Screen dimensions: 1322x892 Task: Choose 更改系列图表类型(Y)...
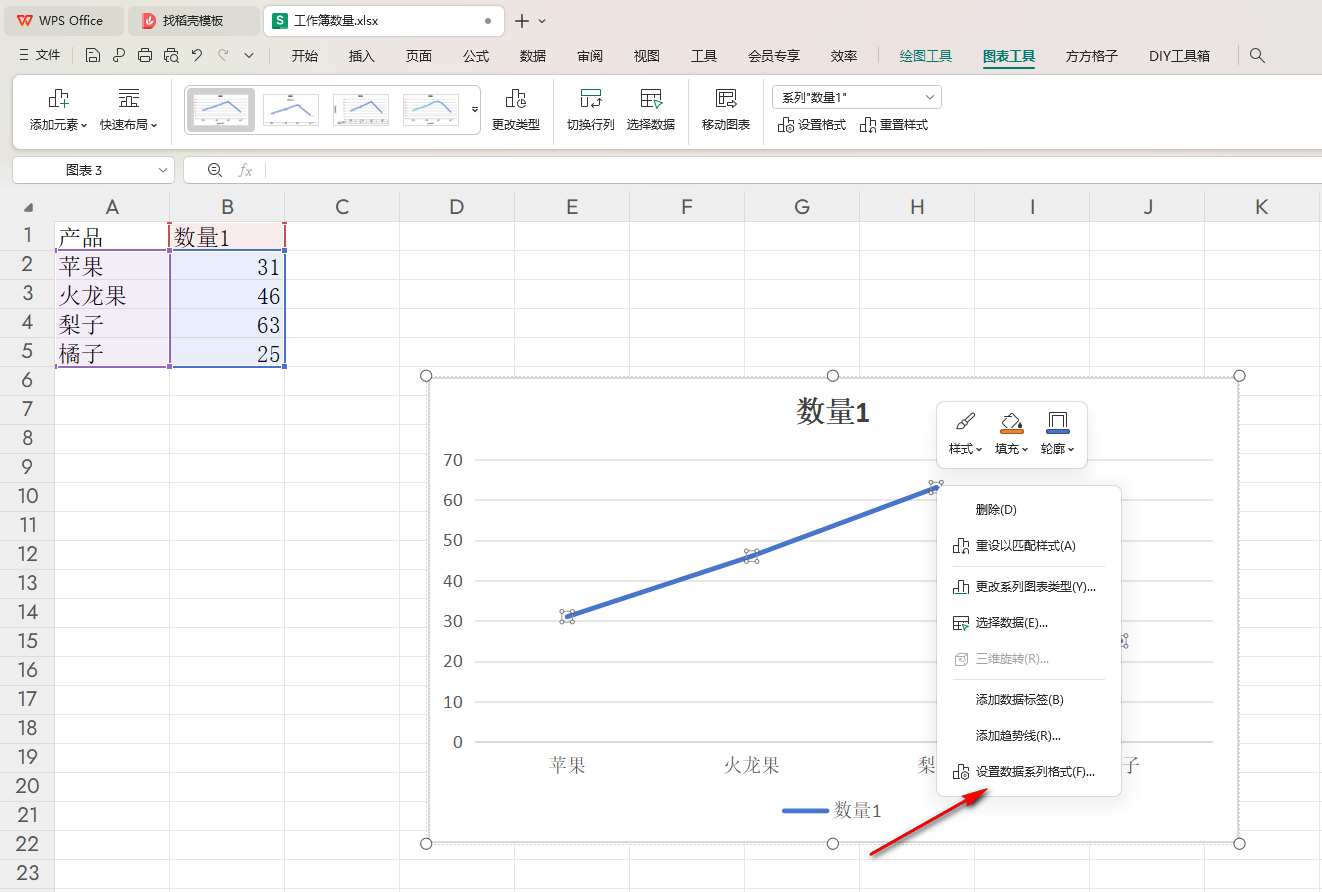1029,587
